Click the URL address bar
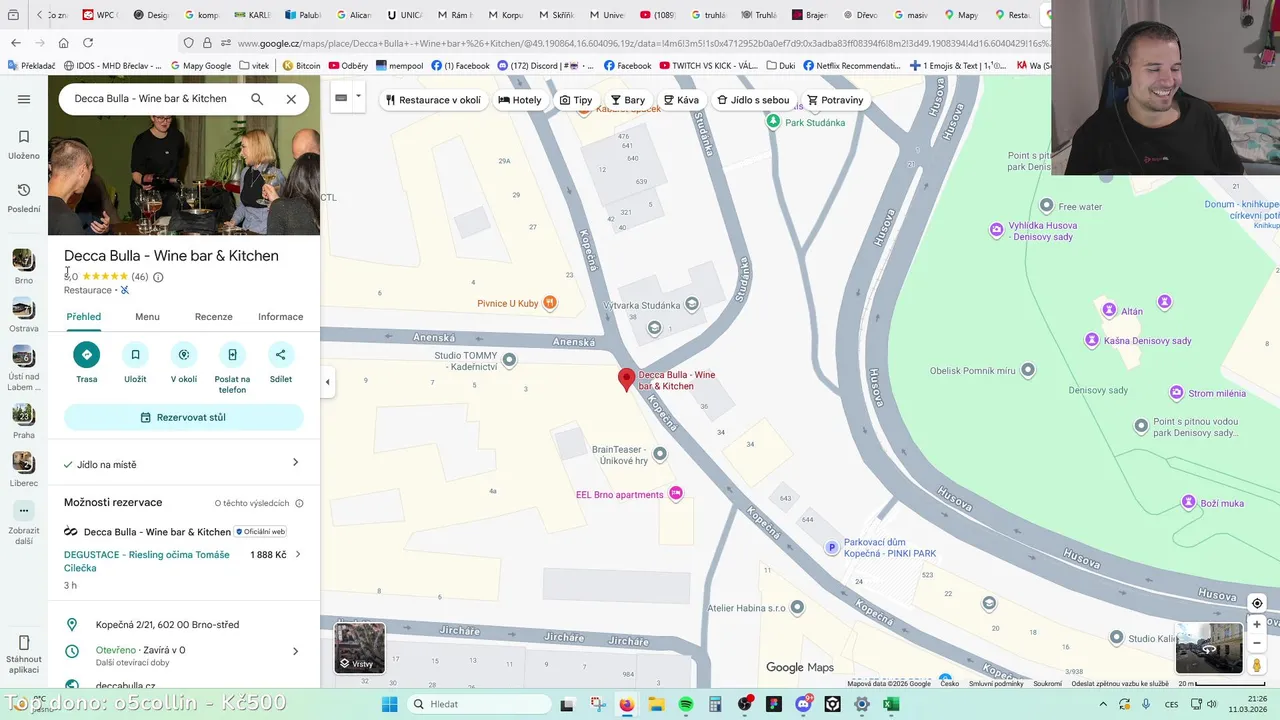The height and width of the screenshot is (720, 1280). click(640, 43)
